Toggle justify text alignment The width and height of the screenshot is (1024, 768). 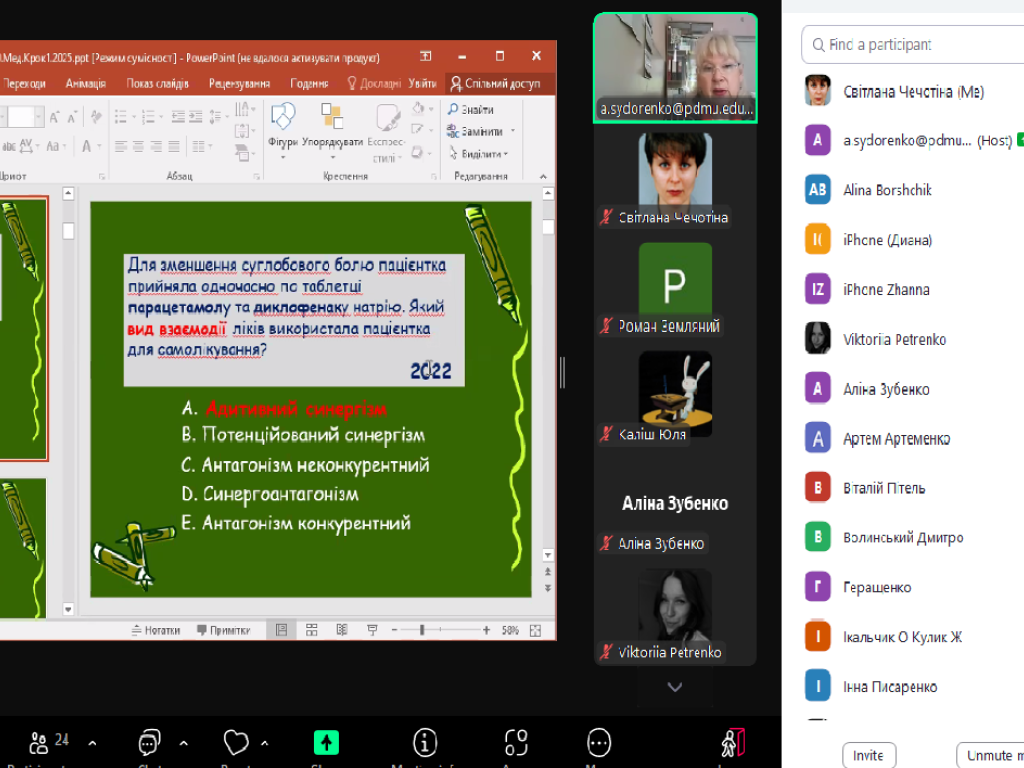174,146
